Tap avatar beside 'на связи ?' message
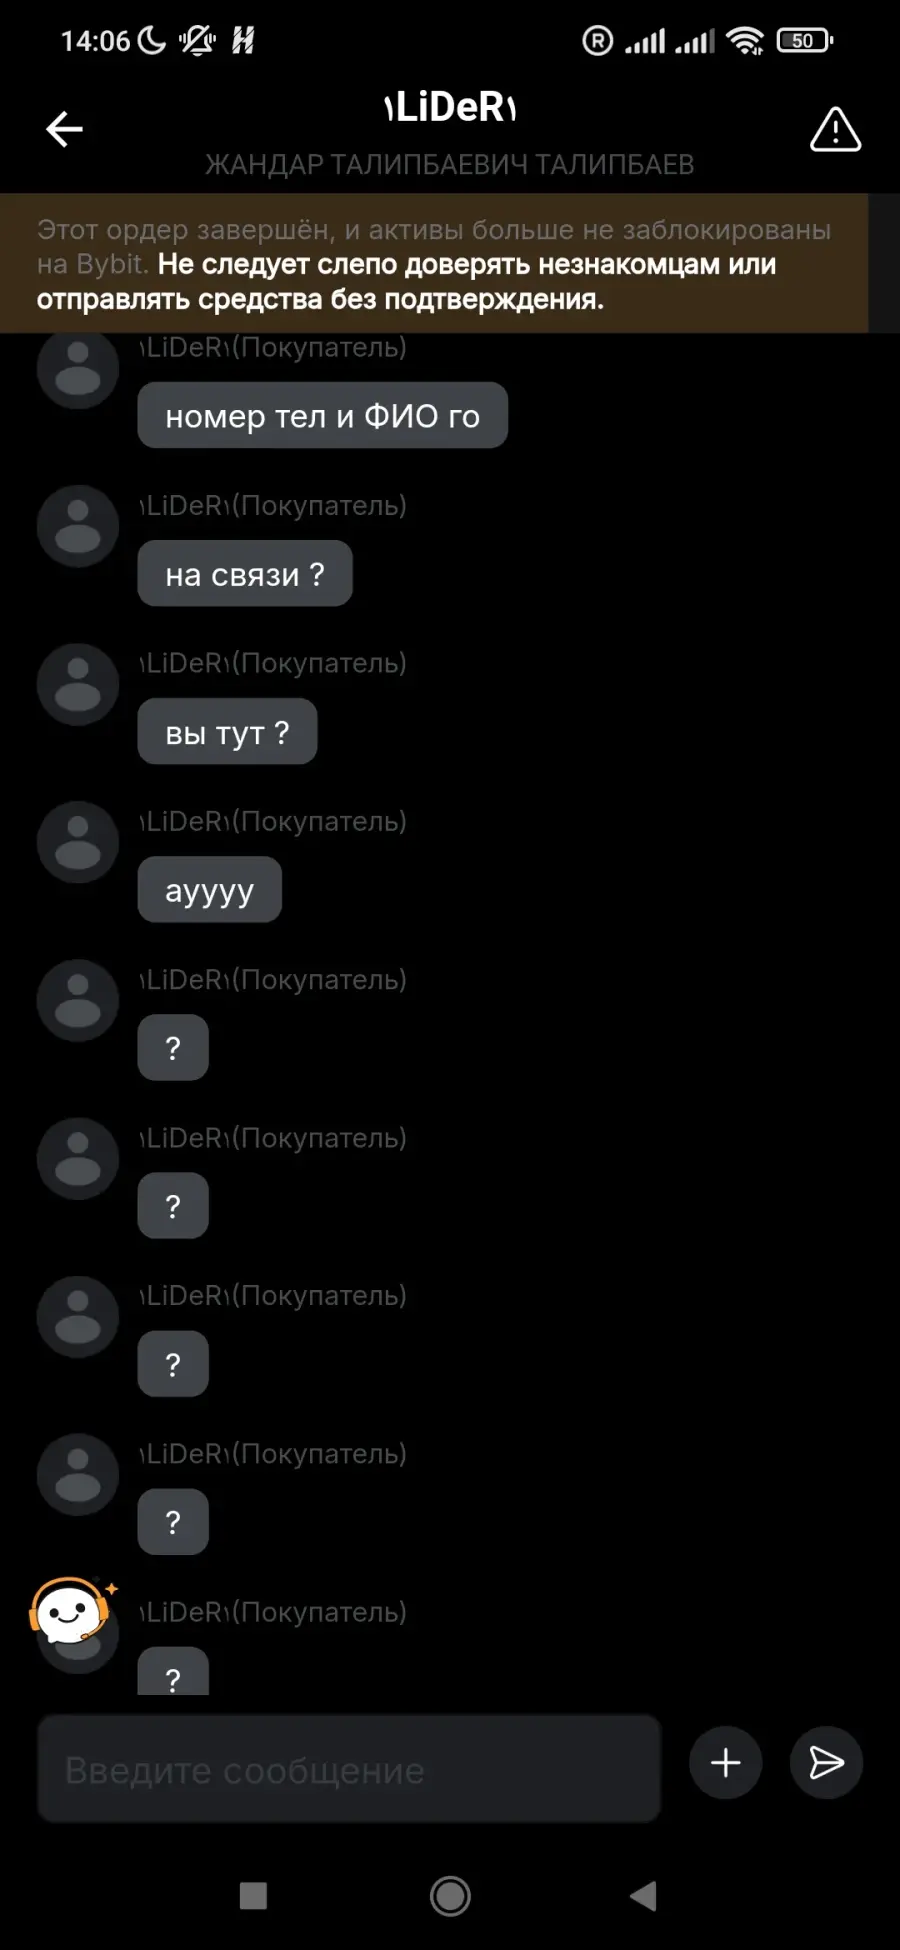Viewport: 900px width, 1950px height. [78, 526]
